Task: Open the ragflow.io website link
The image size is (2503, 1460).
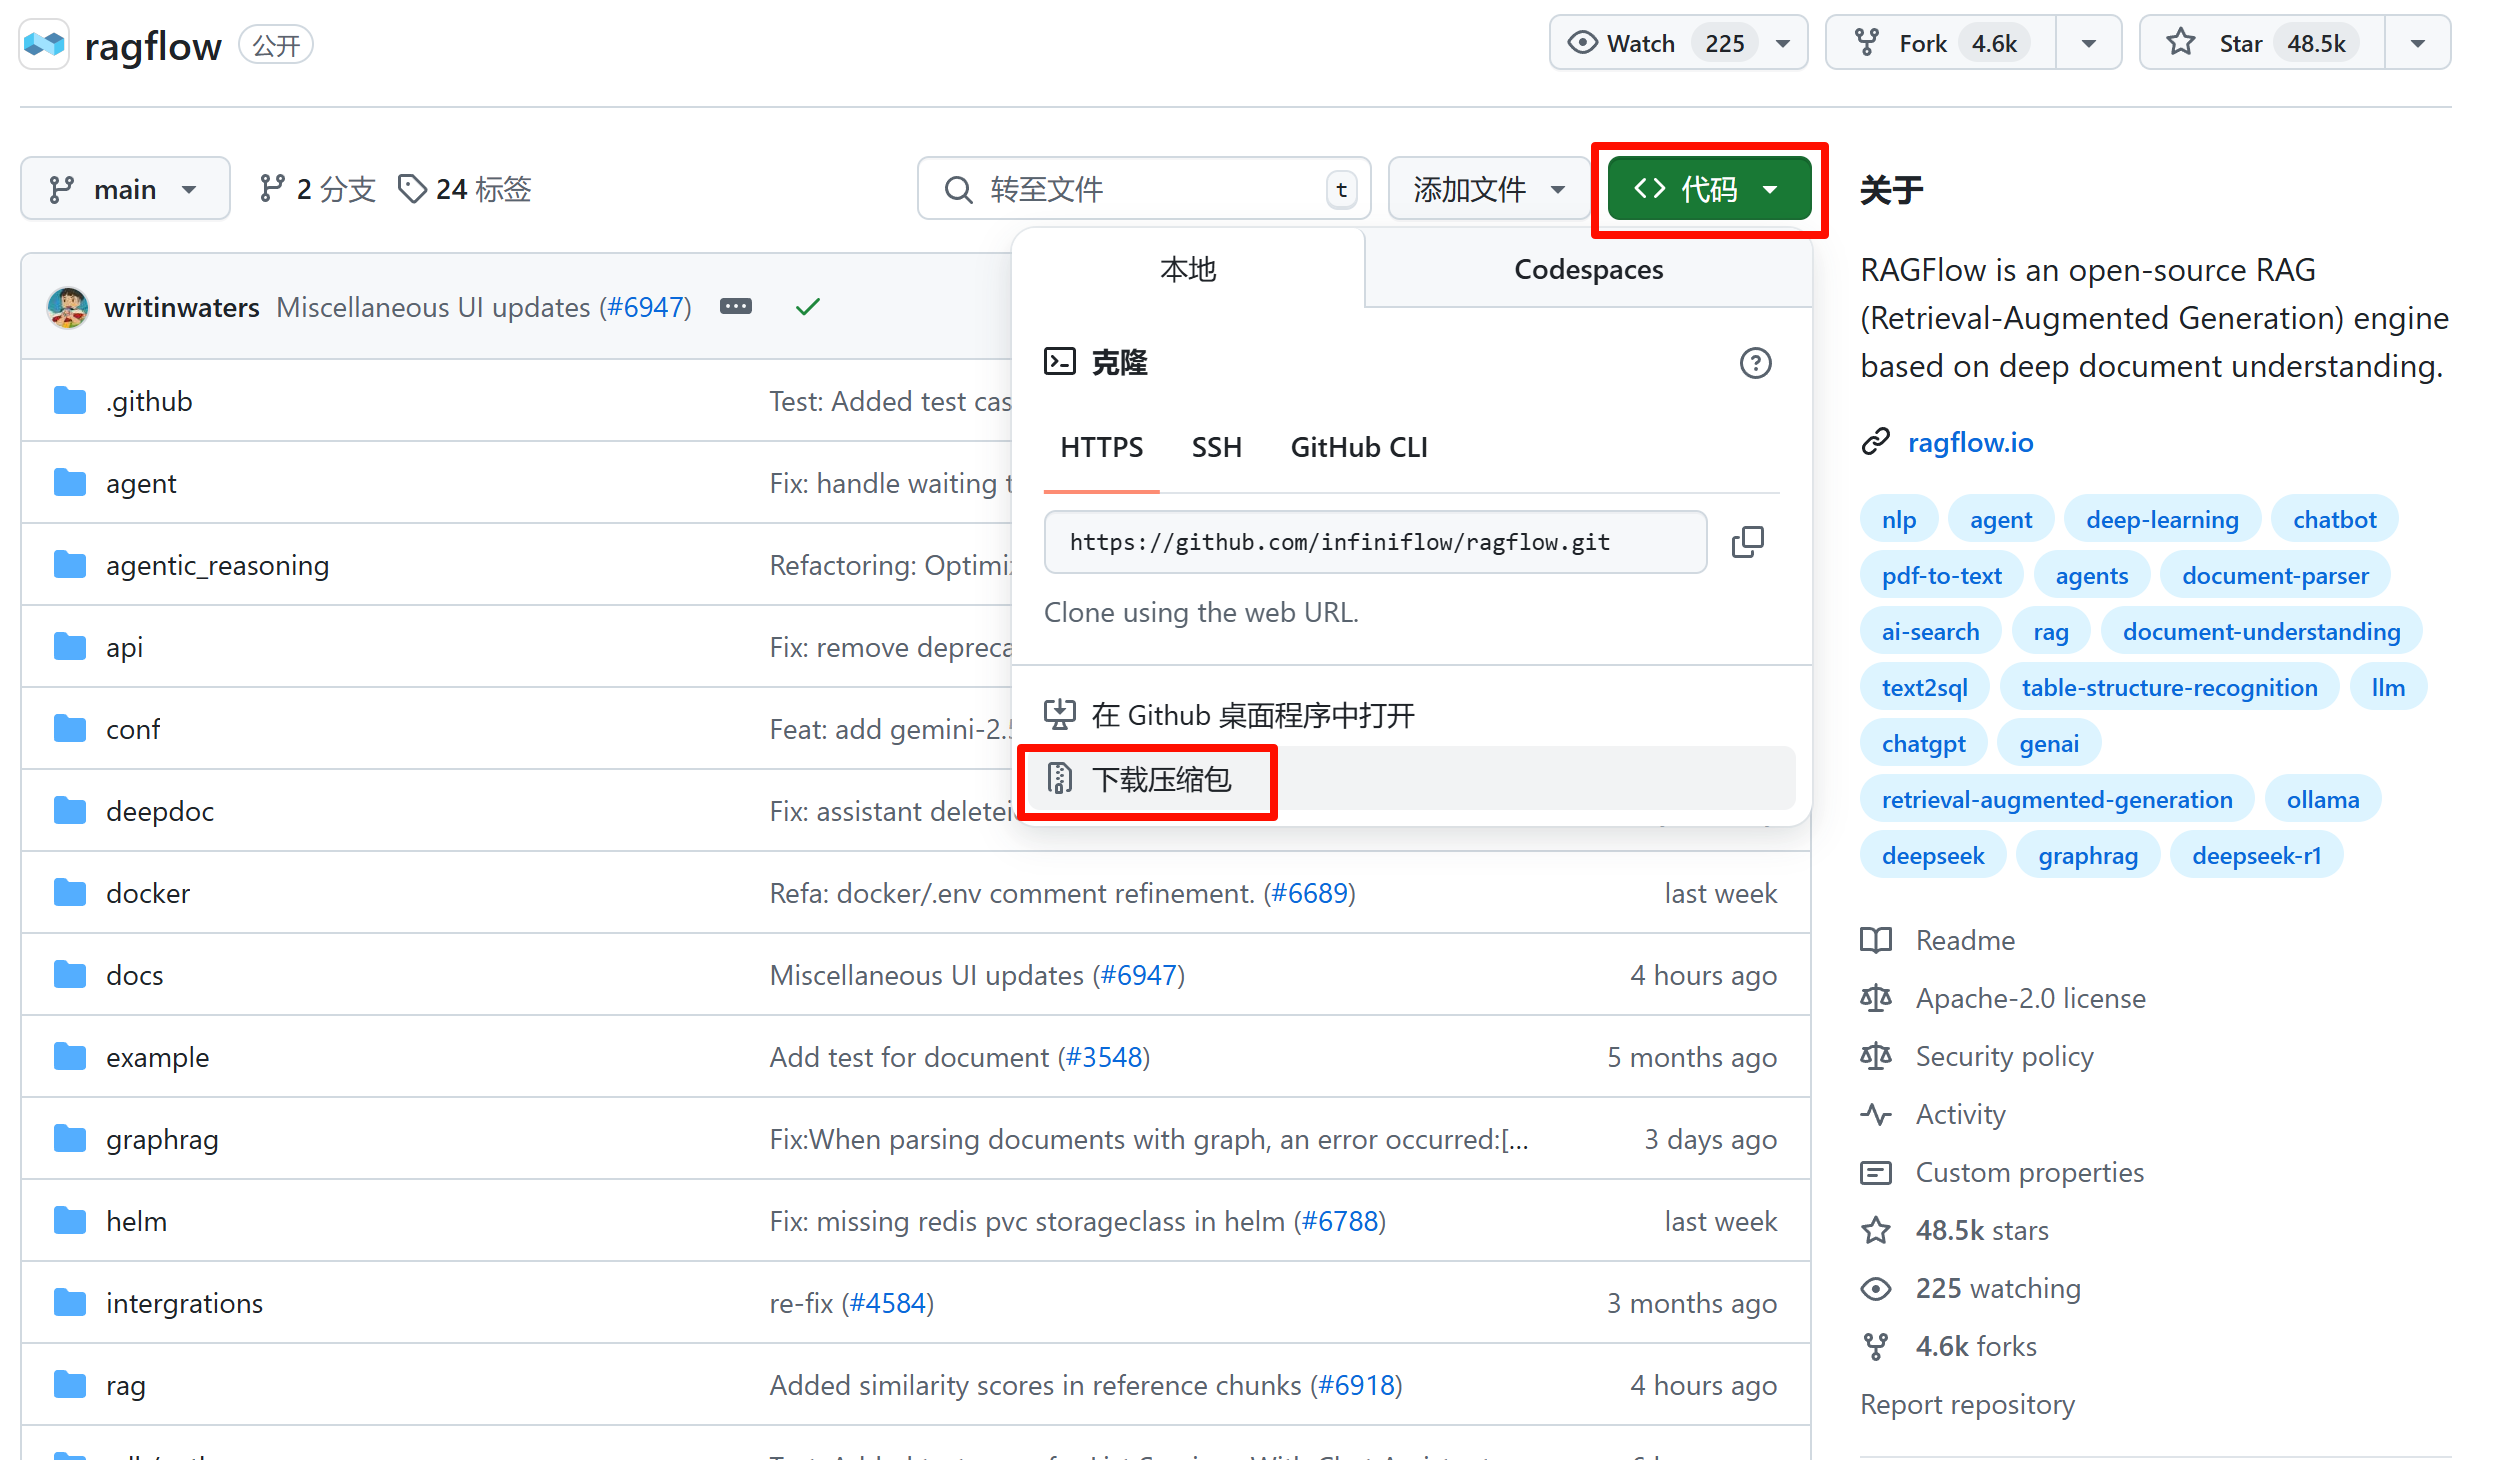Action: (x=1970, y=442)
